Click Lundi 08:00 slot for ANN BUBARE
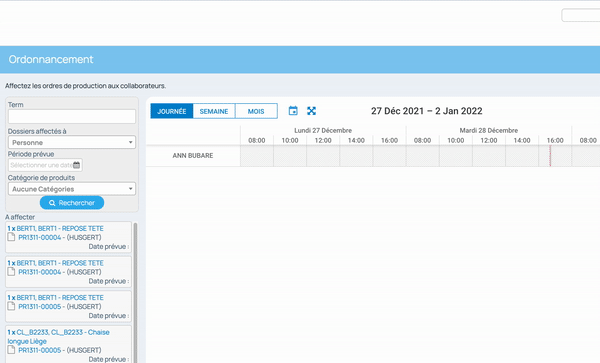Image resolution: width=600 pixels, height=363 pixels. 257,156
